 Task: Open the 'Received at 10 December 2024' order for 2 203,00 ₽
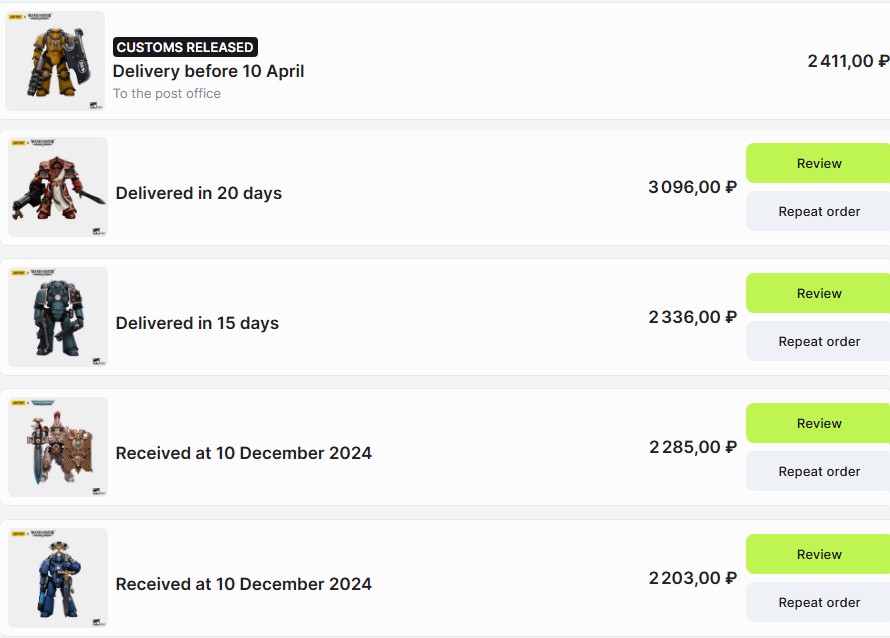[x=243, y=584]
